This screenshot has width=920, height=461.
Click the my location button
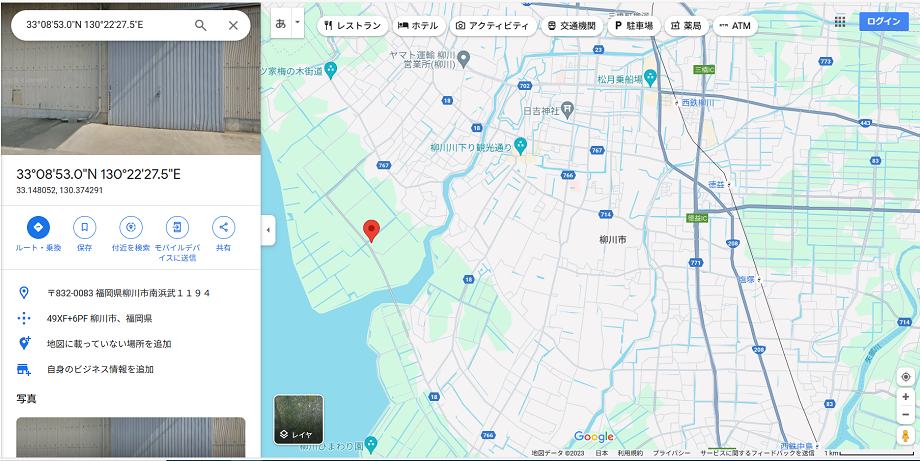point(905,377)
